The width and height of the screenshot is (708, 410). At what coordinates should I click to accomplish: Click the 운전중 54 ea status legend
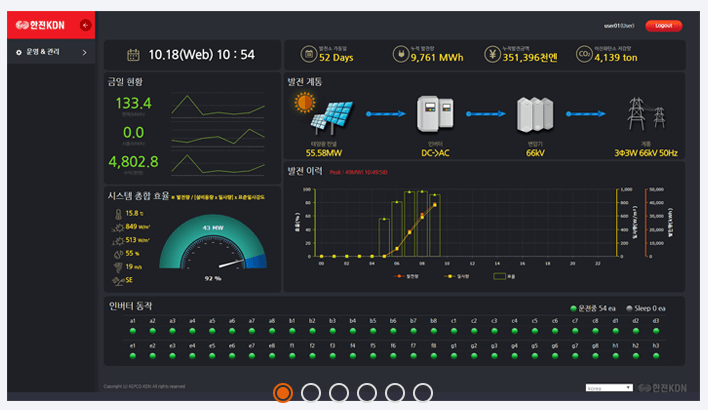tap(593, 308)
